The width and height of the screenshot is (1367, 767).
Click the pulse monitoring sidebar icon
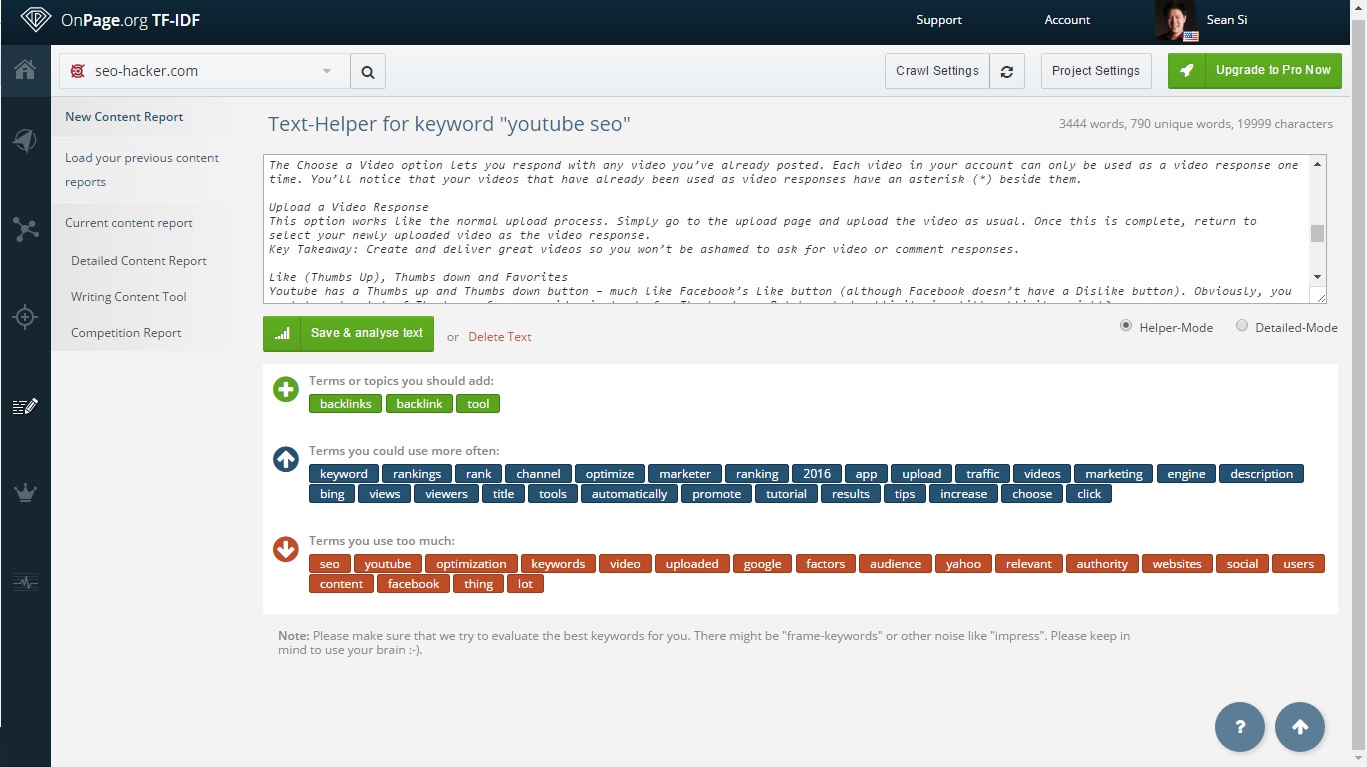pos(25,581)
